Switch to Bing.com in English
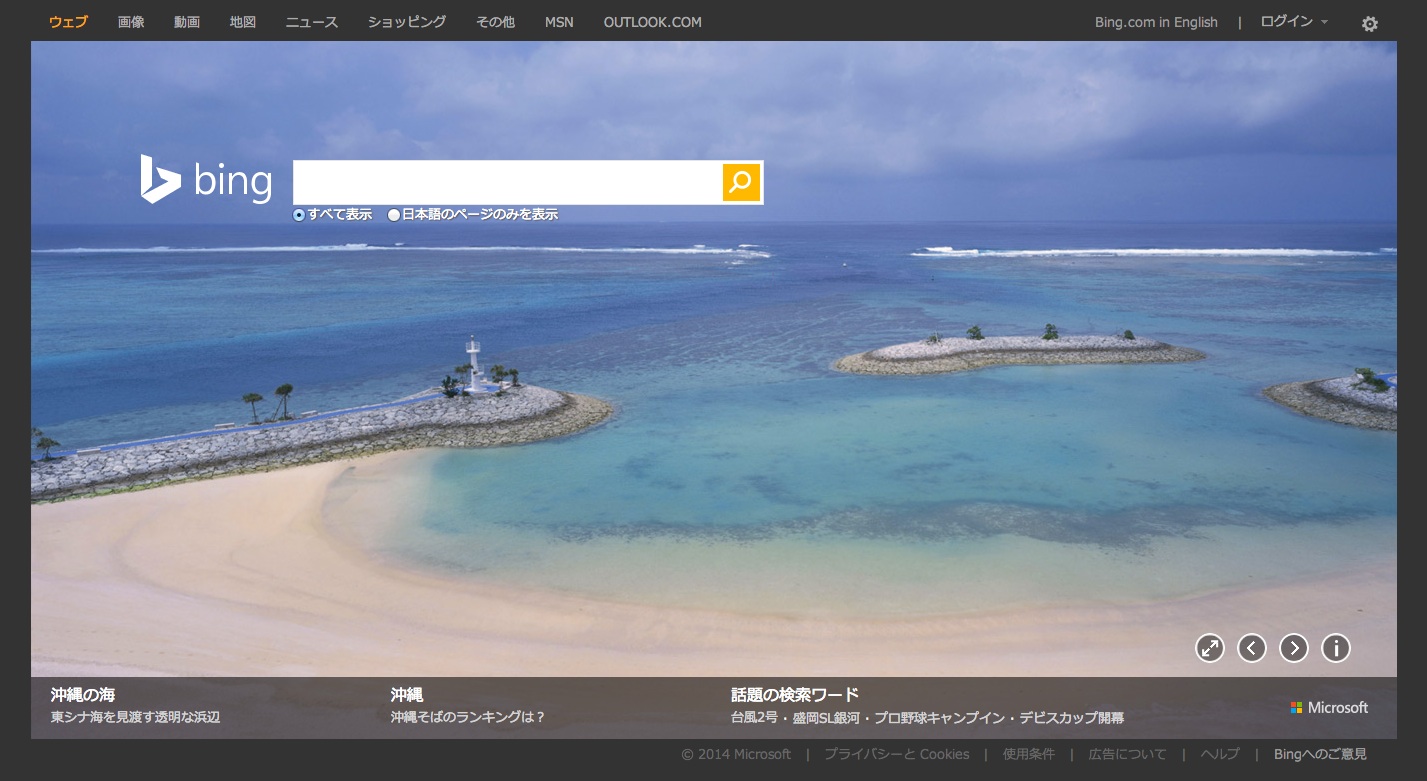The height and width of the screenshot is (781, 1427). [1156, 22]
